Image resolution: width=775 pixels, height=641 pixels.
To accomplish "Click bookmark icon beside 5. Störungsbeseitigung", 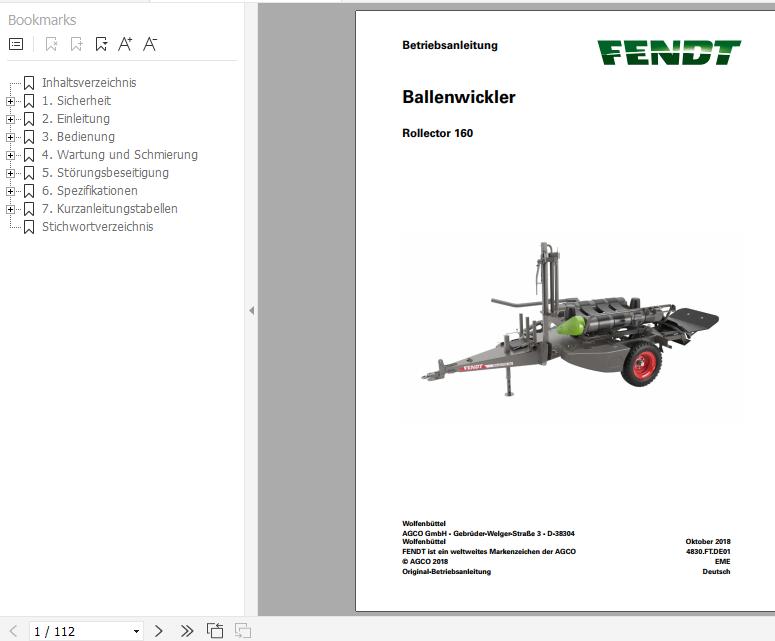I will tap(29, 173).
